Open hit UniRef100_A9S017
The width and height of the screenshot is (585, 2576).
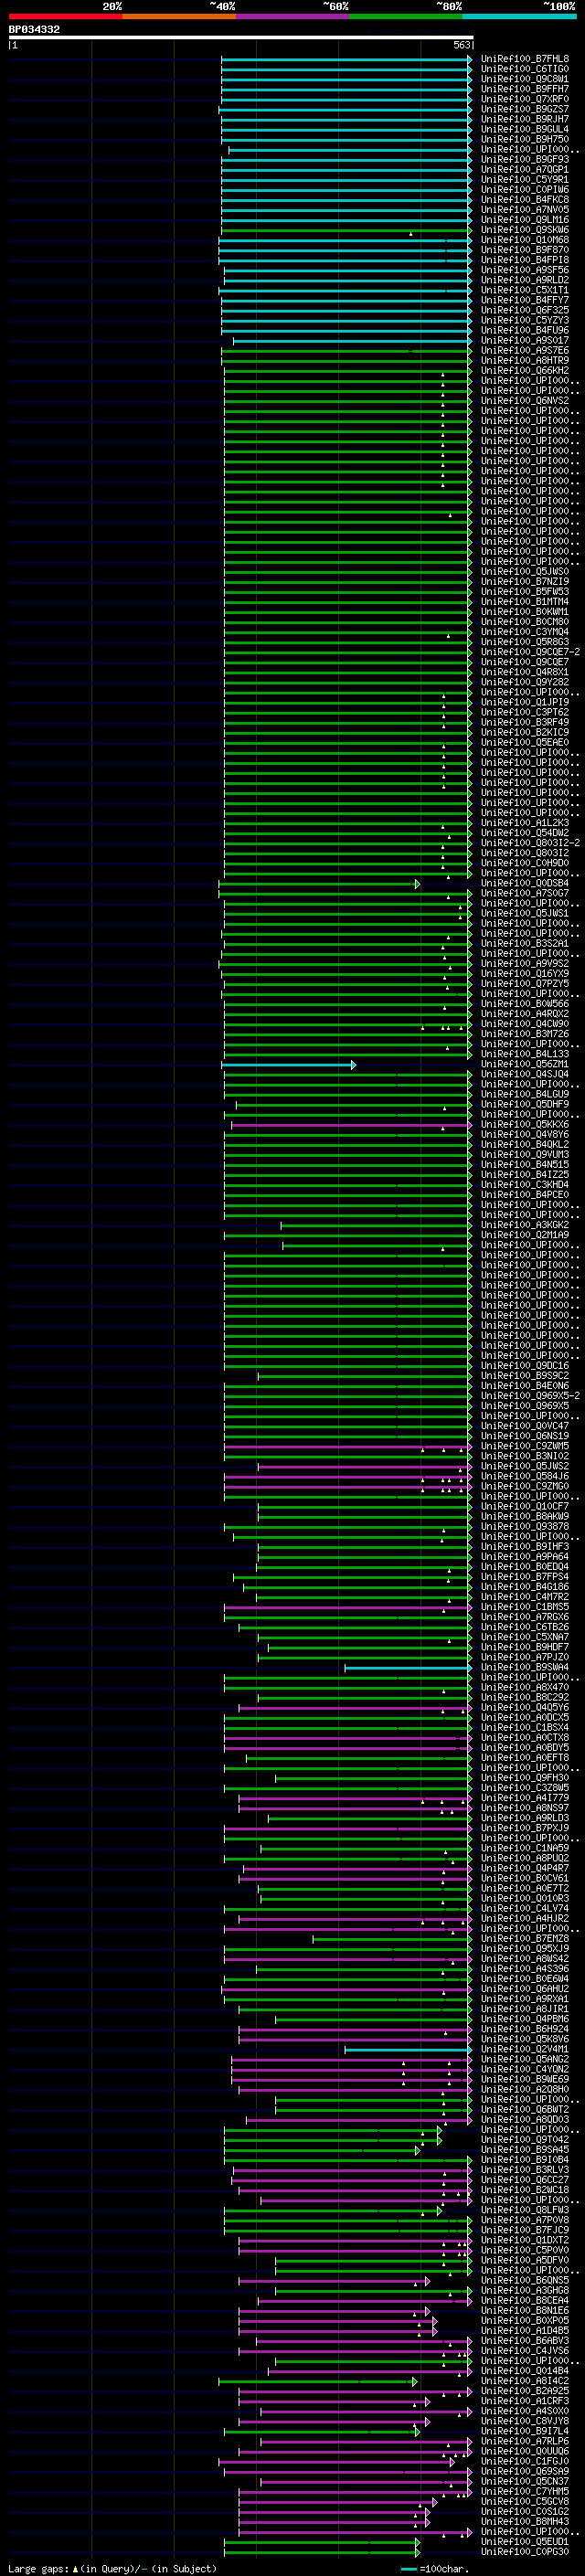[x=525, y=340]
